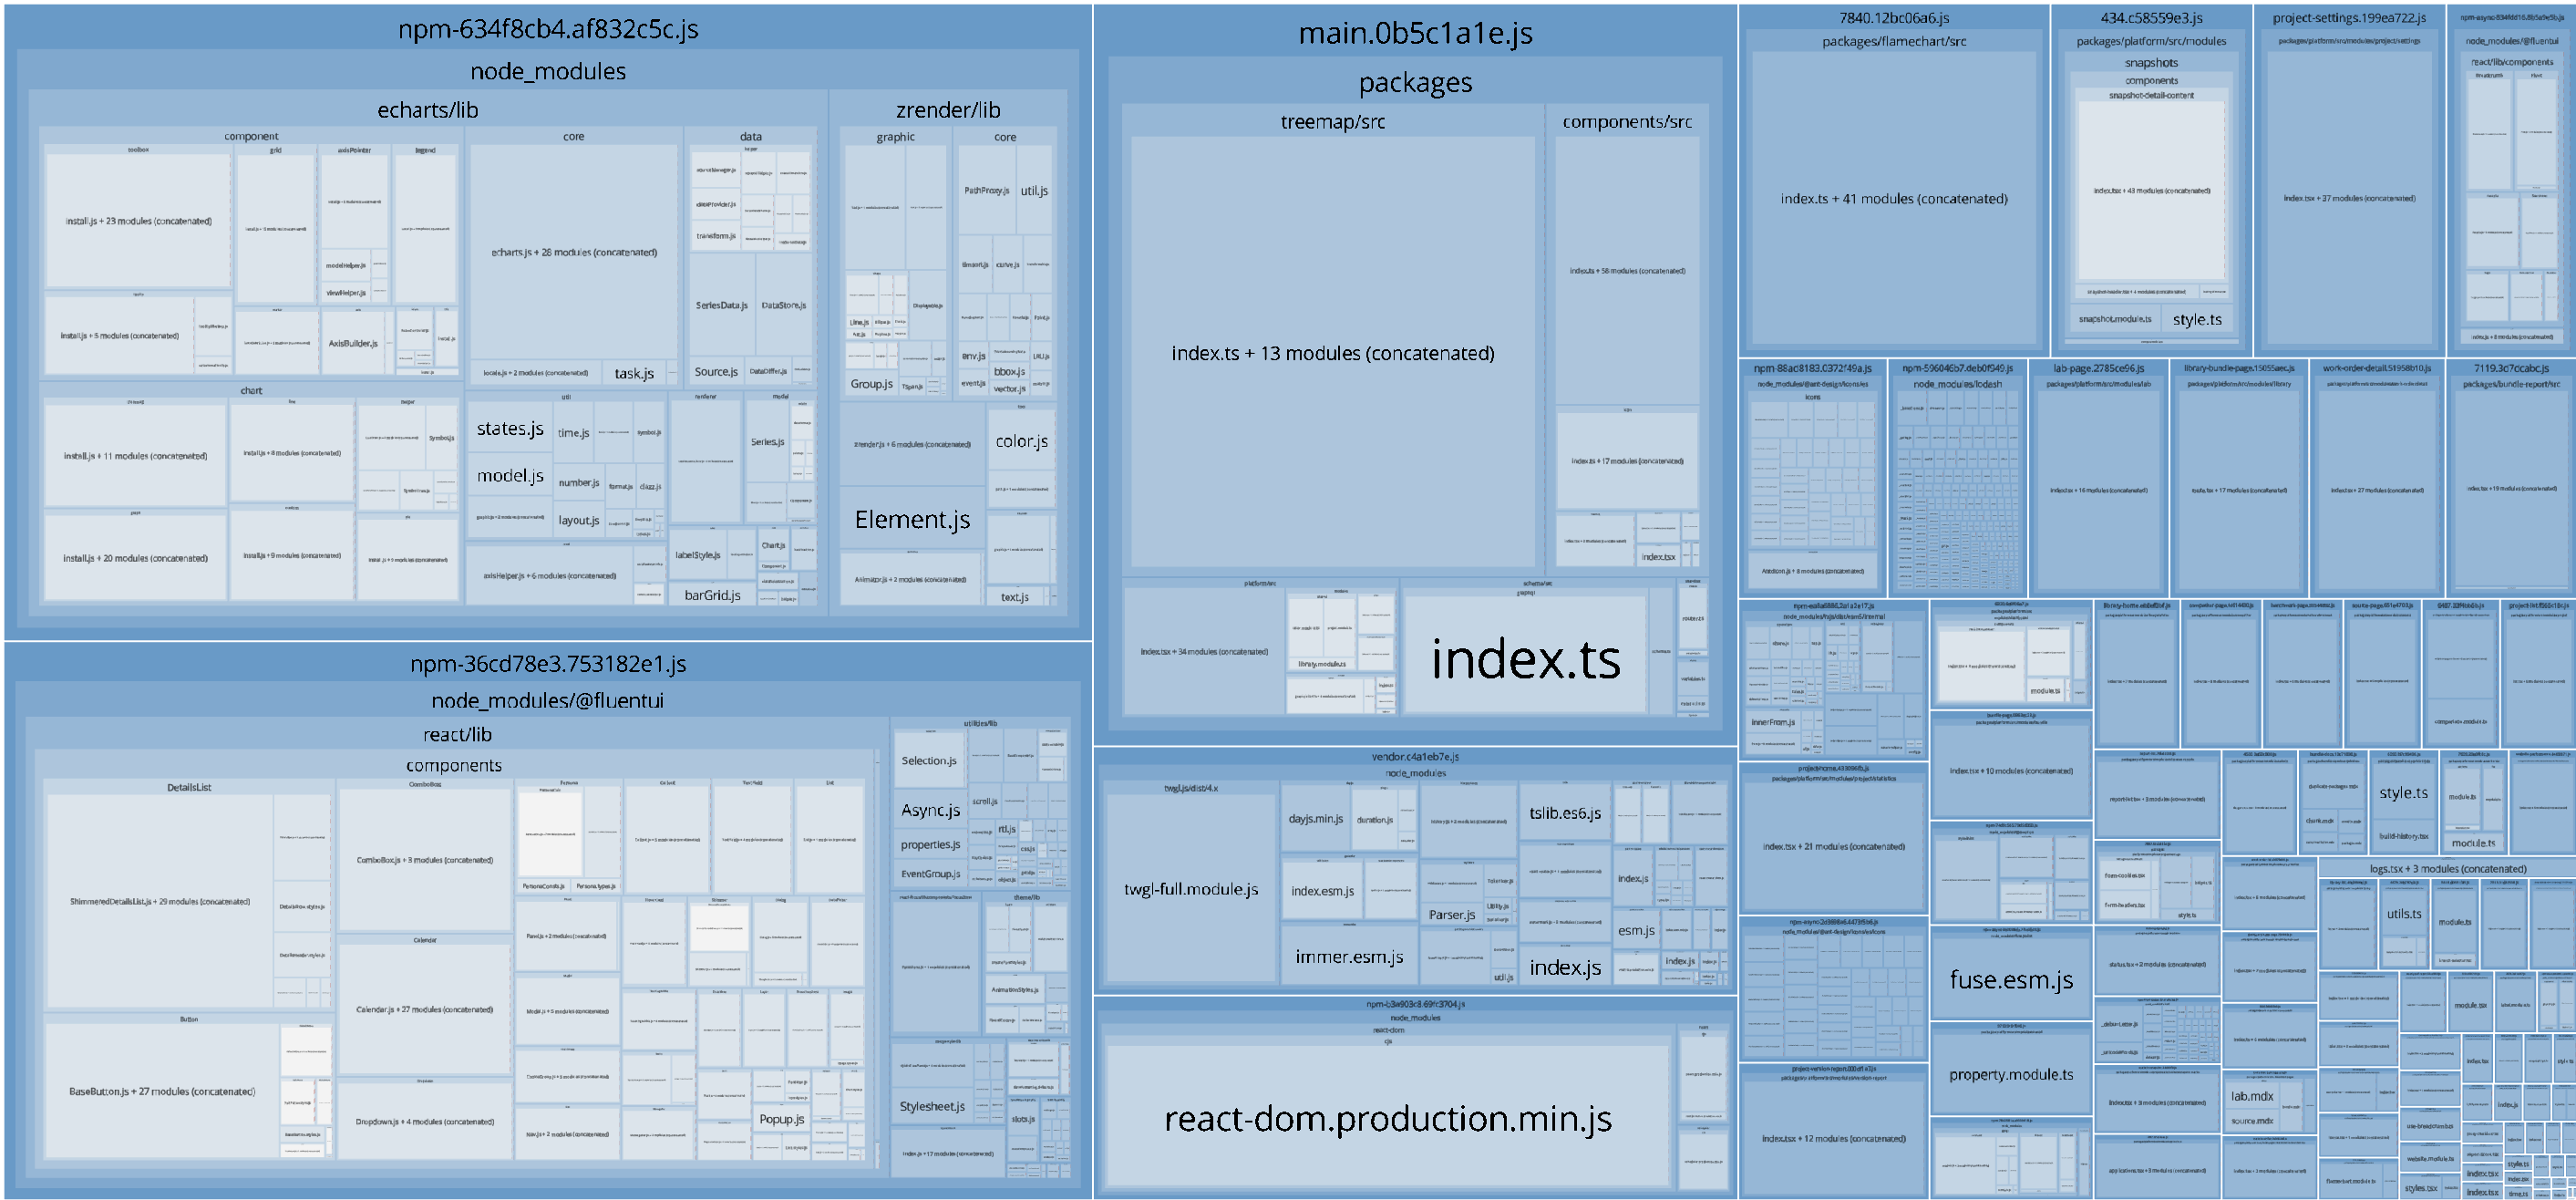Select the twgl-full.module.js block
The height and width of the screenshot is (1200, 2576).
pyautogui.click(x=1190, y=889)
